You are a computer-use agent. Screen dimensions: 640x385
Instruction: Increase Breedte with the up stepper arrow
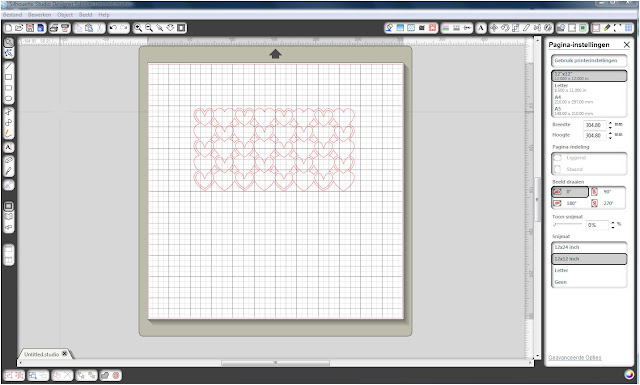tap(611, 122)
